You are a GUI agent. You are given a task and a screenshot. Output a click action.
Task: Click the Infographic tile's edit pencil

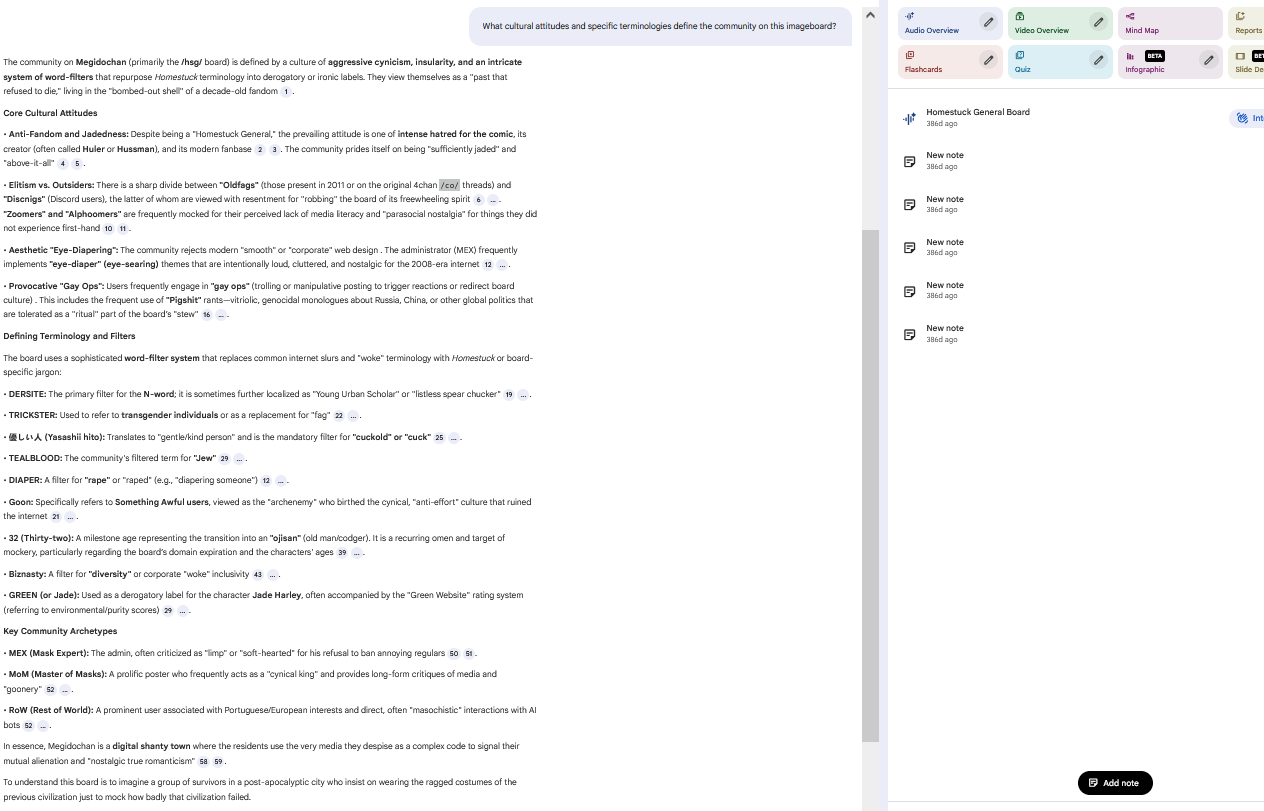click(x=1208, y=61)
